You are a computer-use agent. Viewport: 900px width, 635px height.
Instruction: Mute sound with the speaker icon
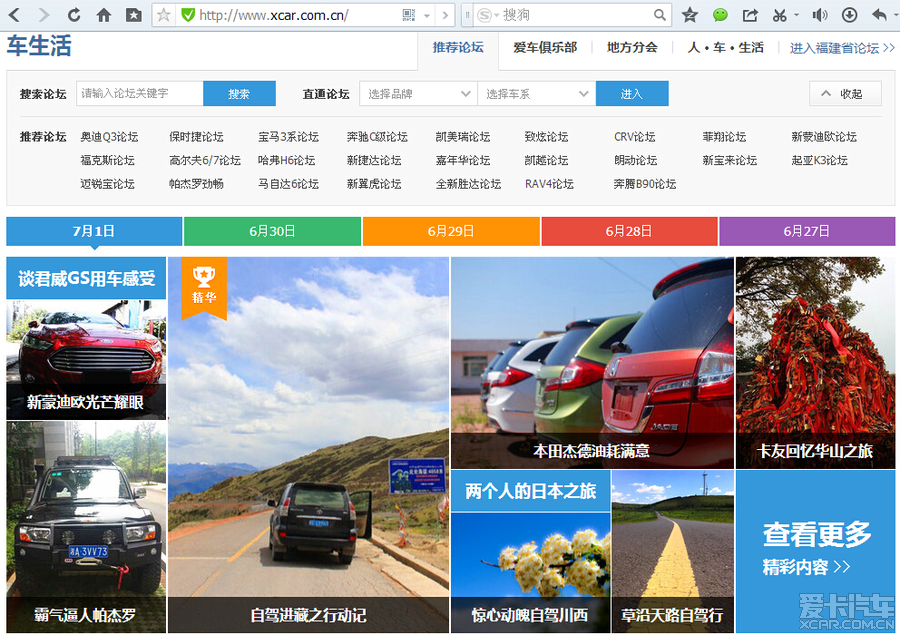pos(820,15)
